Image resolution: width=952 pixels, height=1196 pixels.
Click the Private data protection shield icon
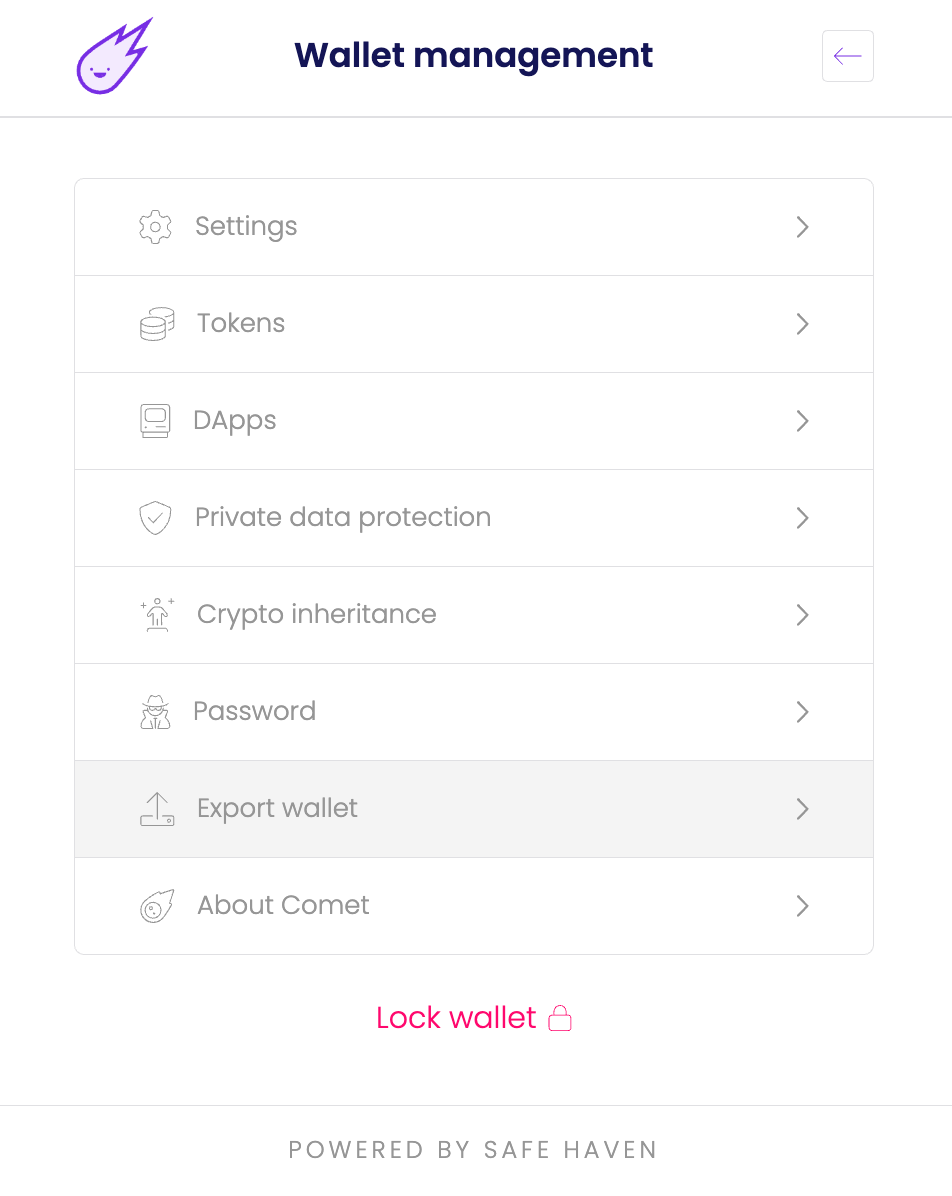[155, 518]
